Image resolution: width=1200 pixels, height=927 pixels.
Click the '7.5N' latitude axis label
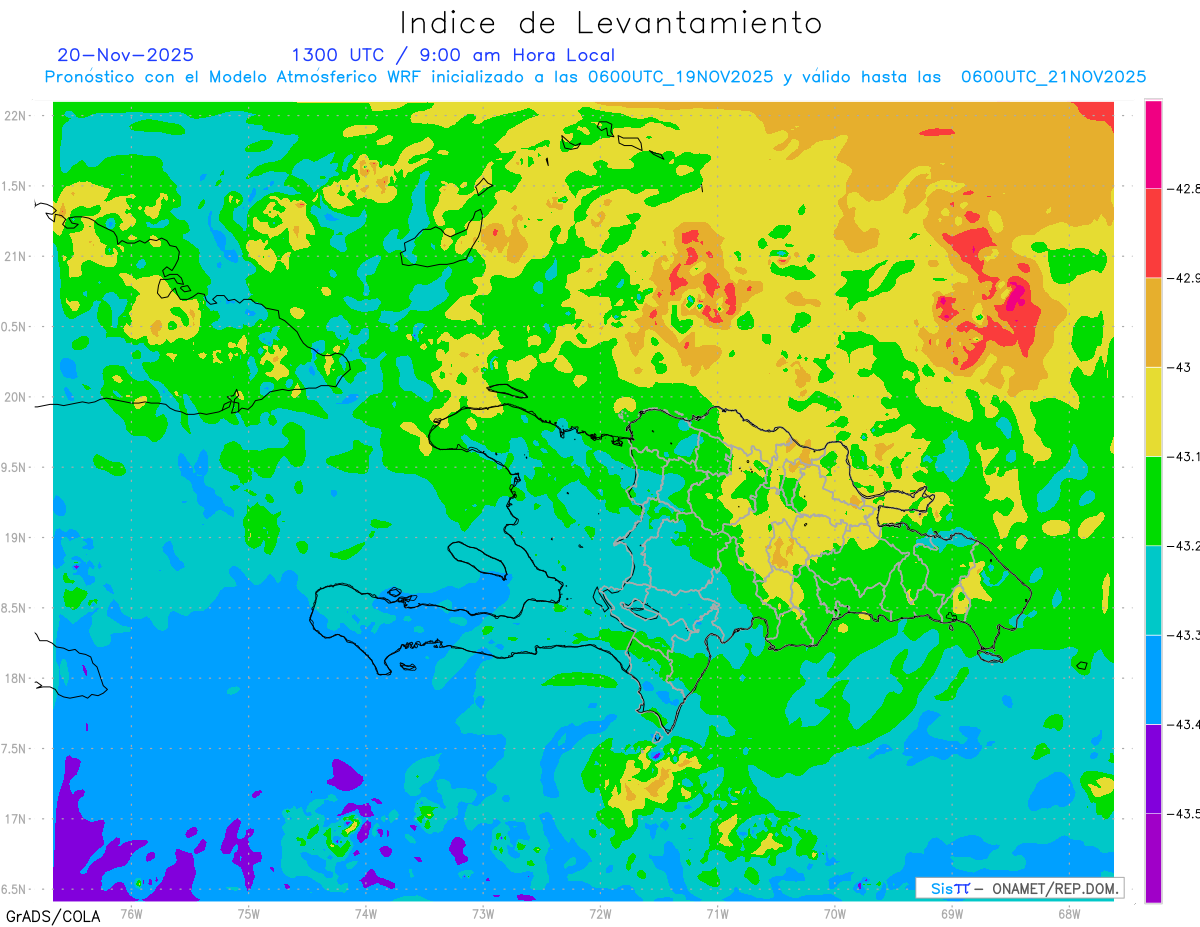(15, 749)
